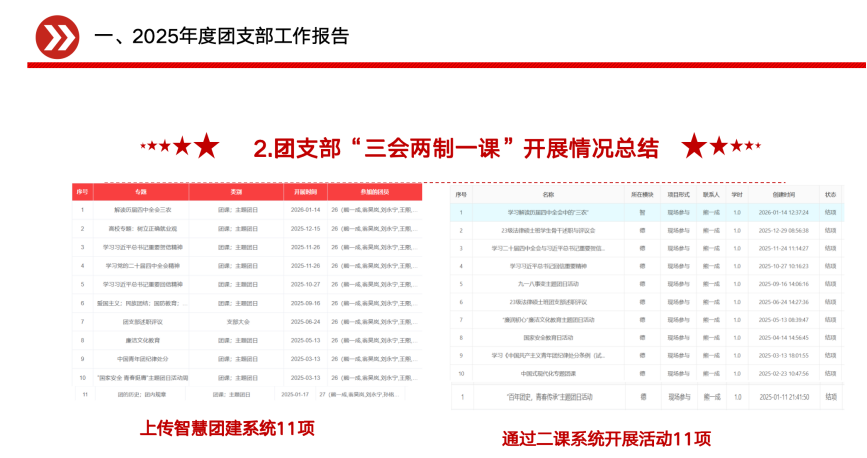867x458 pixels.
Task: Click the 名称 column header in right table
Action: pyautogui.click(x=547, y=194)
